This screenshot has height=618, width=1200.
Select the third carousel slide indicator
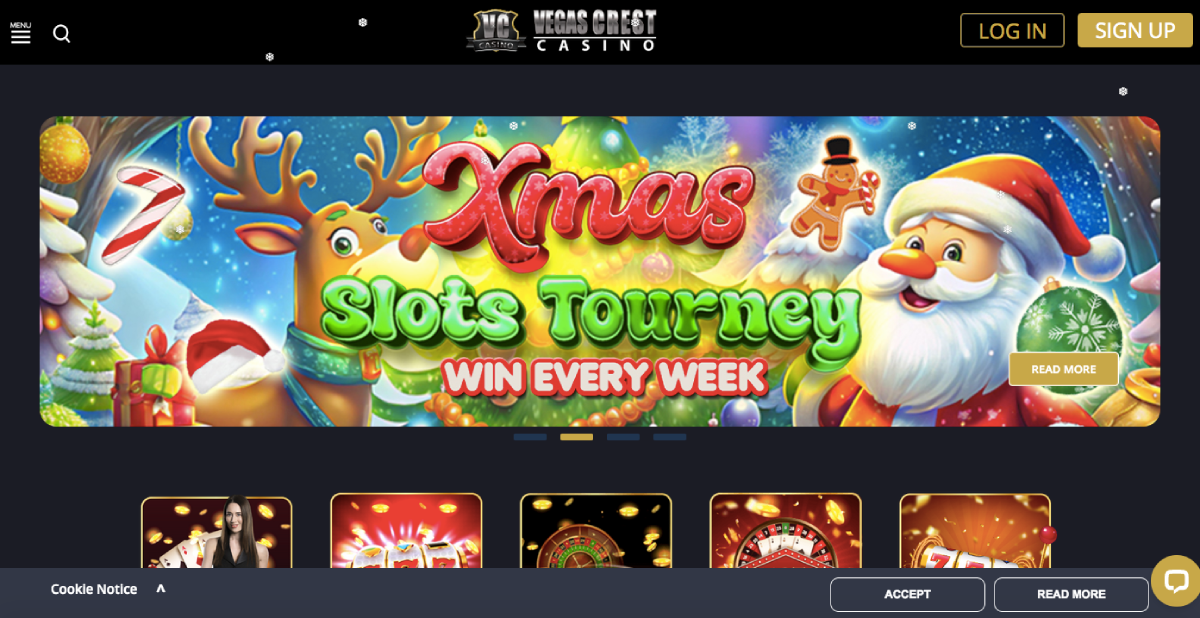623,437
